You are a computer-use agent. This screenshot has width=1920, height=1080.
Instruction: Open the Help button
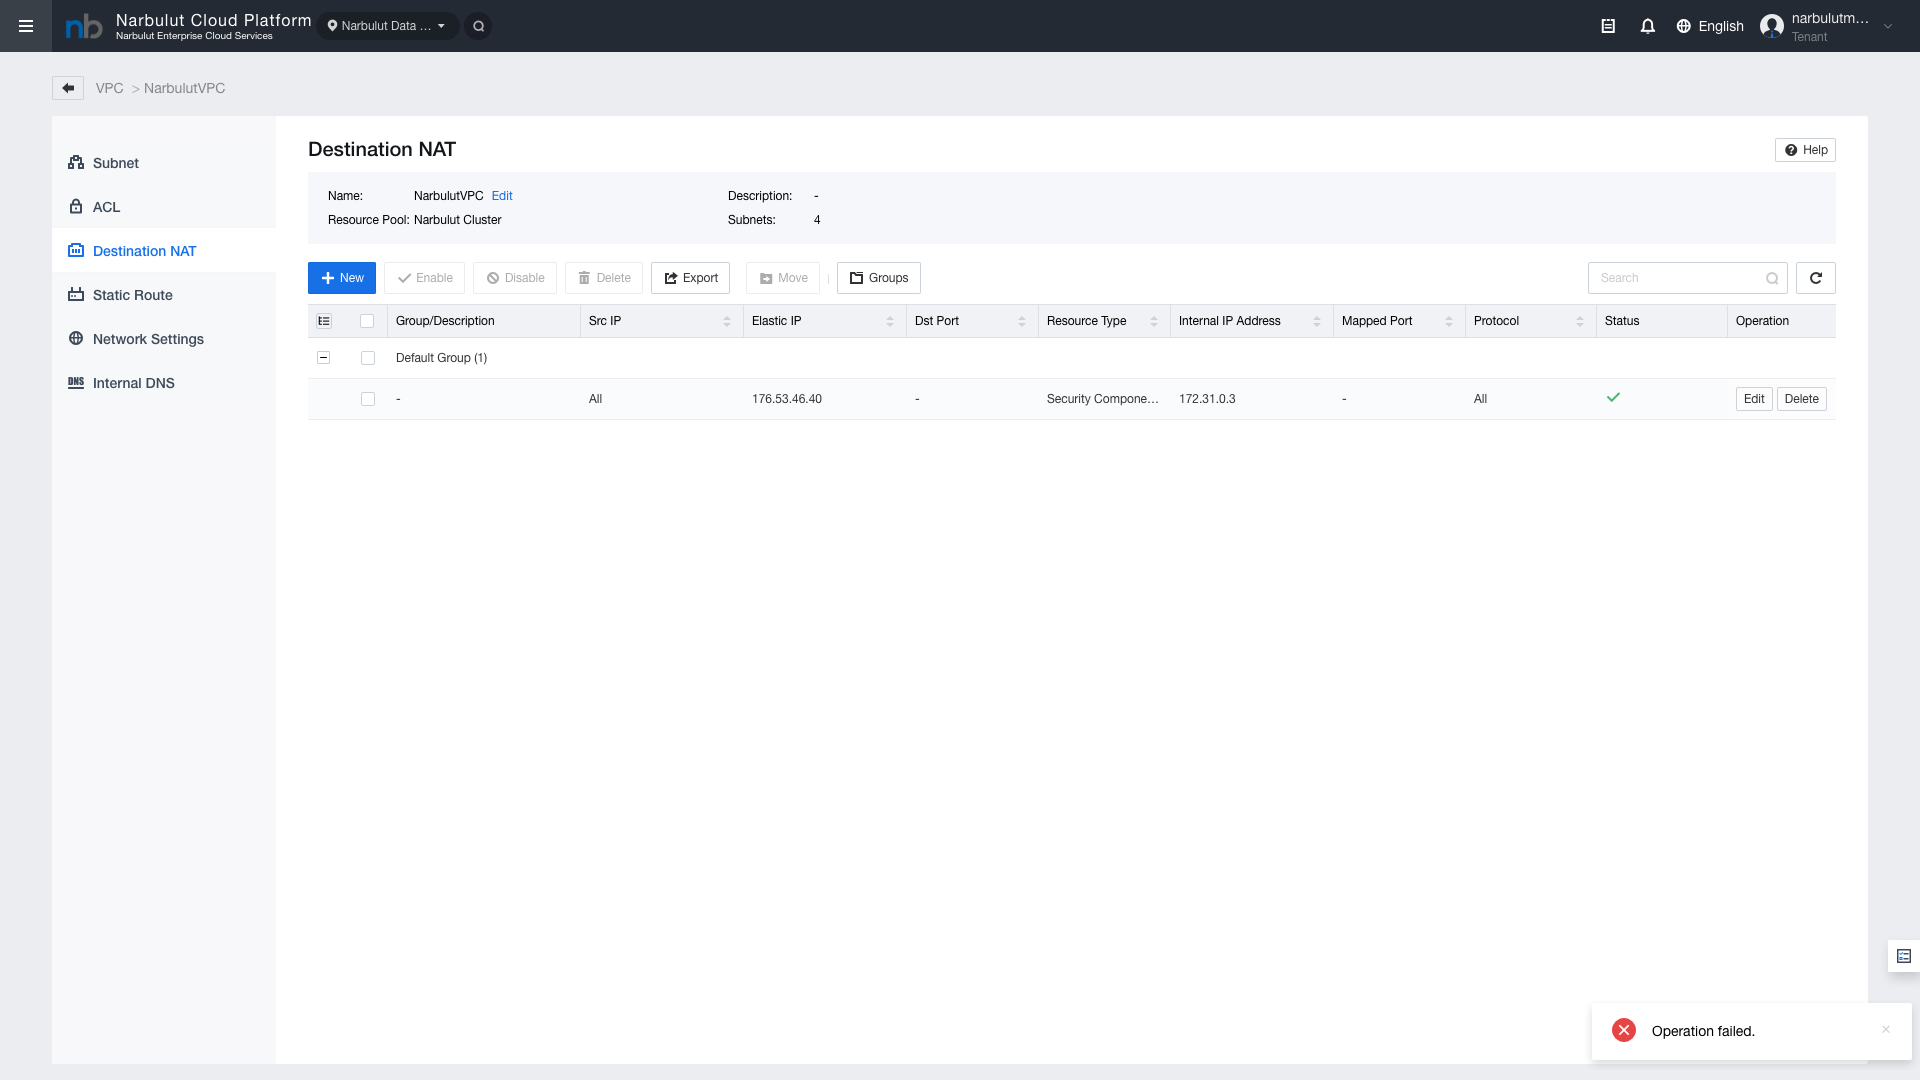click(x=1805, y=150)
